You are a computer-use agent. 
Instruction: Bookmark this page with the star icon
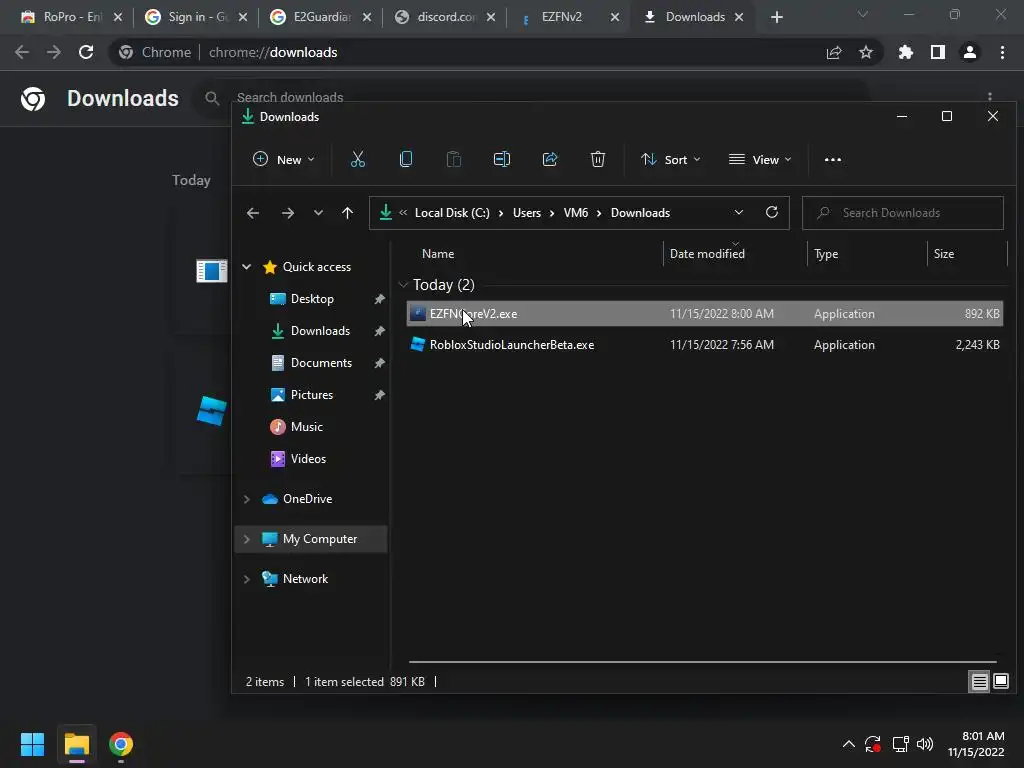point(866,52)
